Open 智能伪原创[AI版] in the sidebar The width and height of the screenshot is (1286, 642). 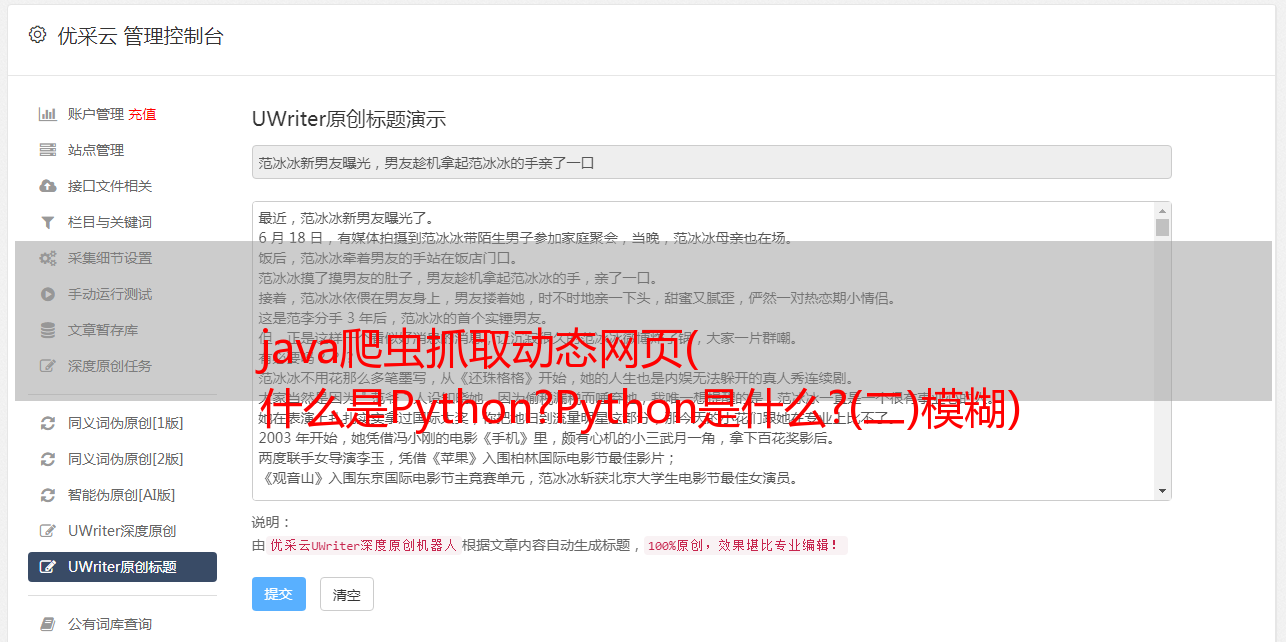click(x=122, y=495)
